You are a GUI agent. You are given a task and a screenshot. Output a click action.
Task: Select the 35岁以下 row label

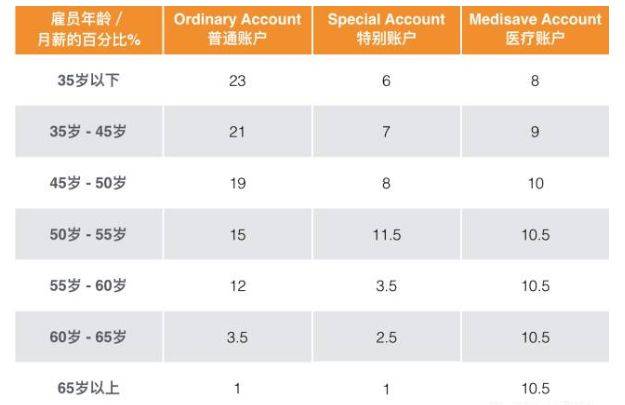[88, 82]
